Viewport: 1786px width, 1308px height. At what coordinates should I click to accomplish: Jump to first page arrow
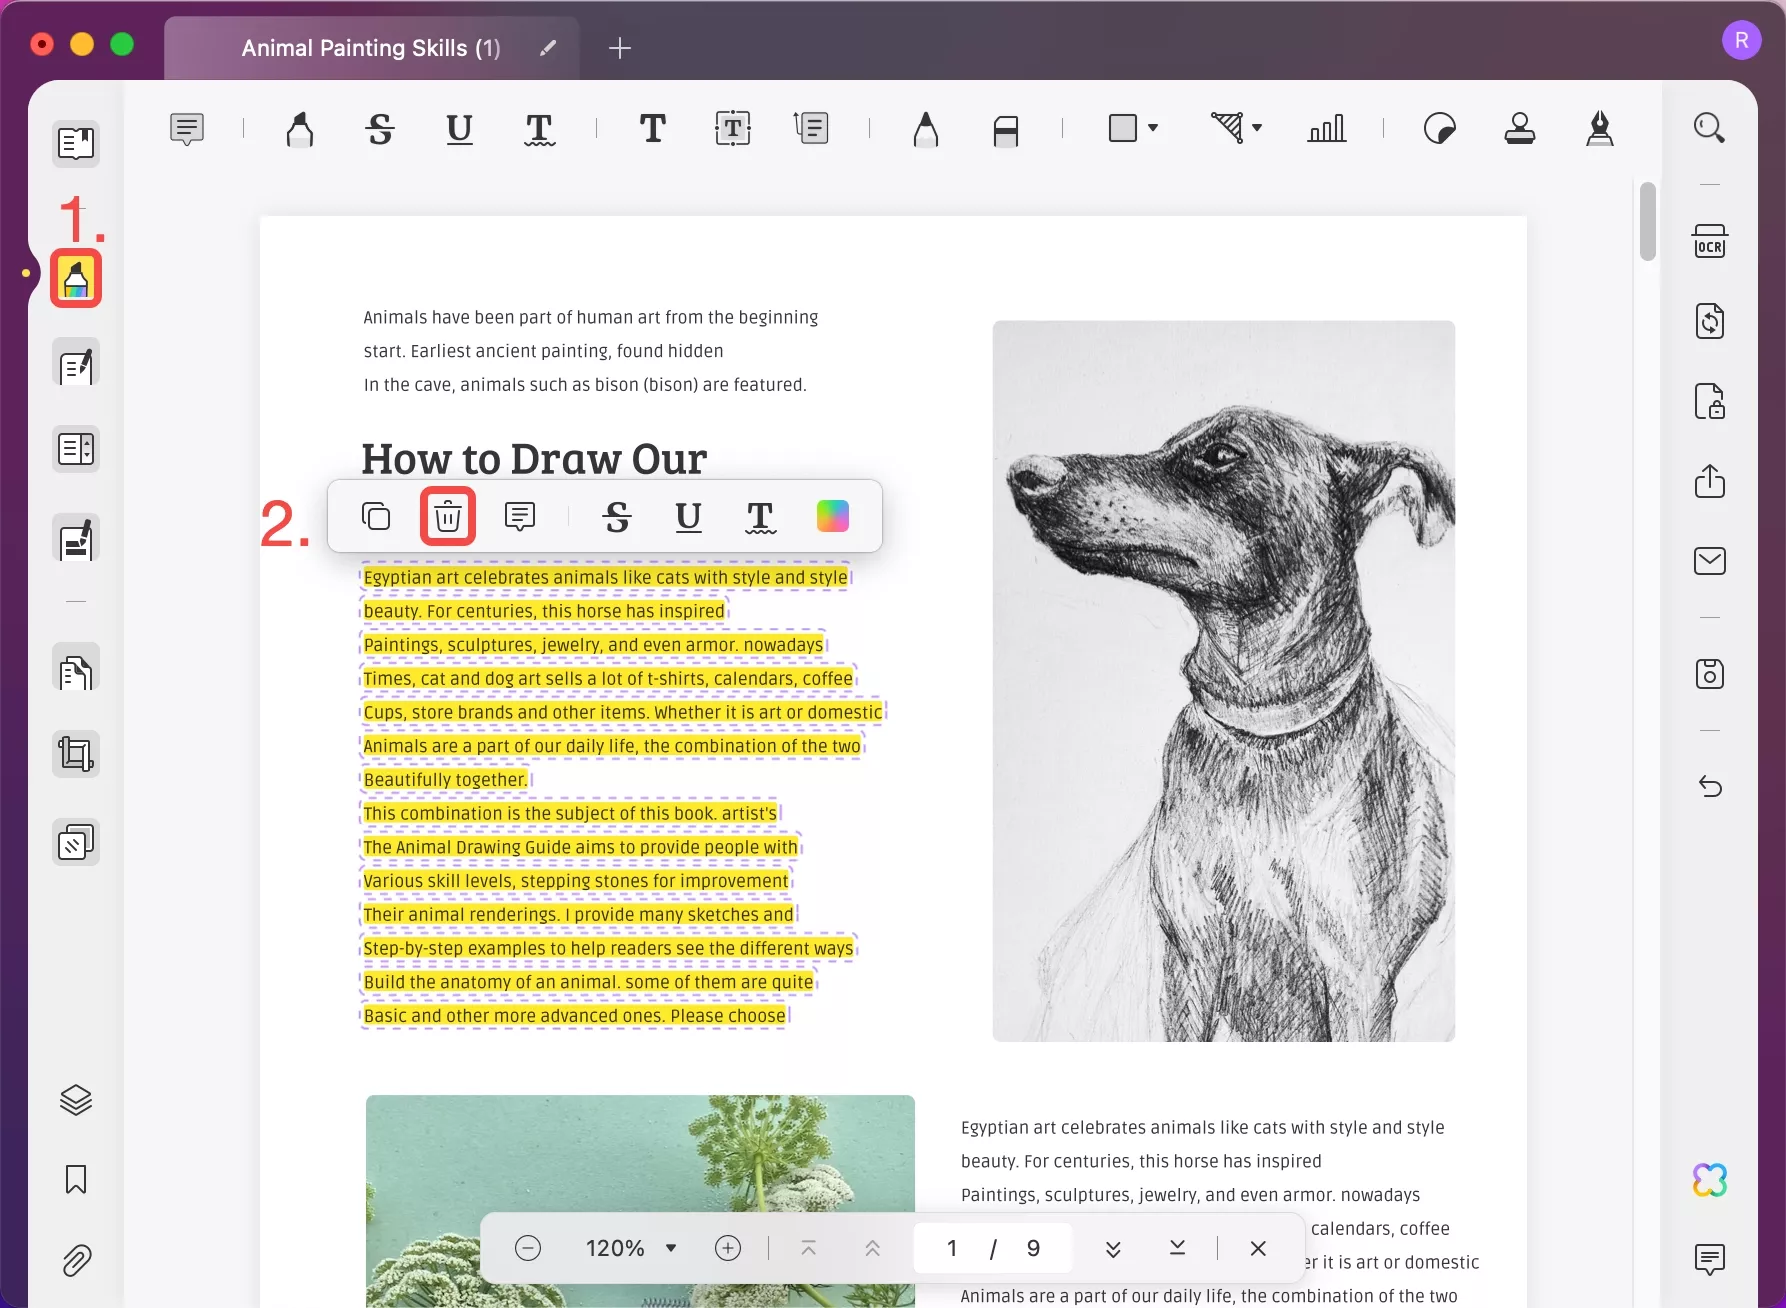808,1248
